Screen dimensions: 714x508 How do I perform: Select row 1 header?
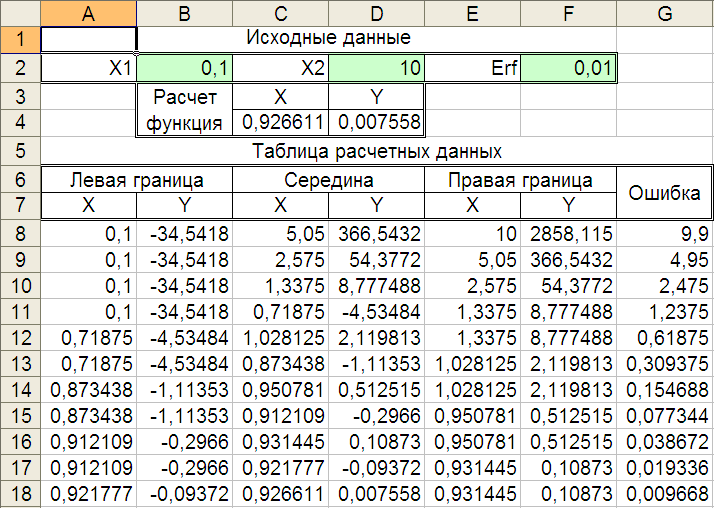[20, 40]
